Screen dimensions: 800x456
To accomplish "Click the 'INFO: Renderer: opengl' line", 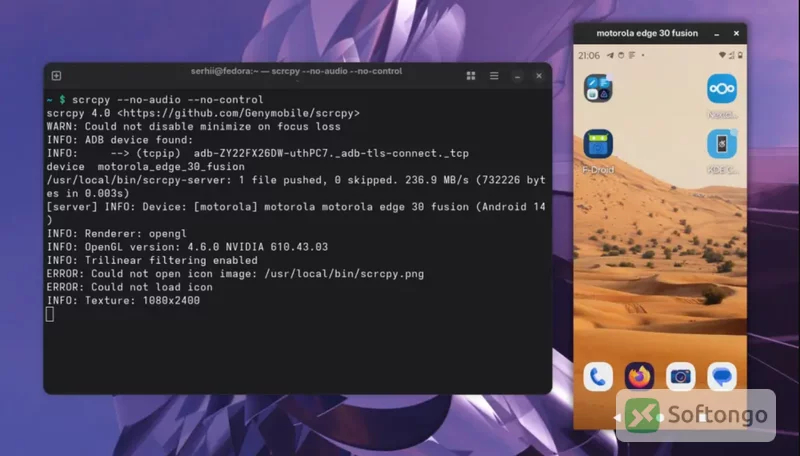I will [x=116, y=234].
